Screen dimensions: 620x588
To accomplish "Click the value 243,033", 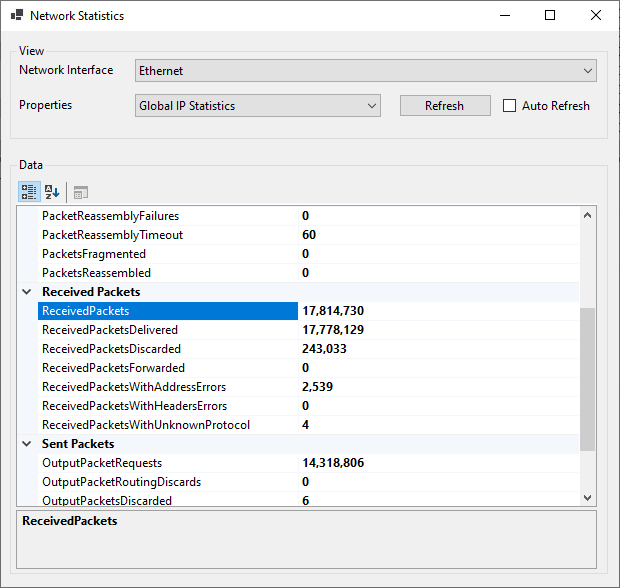I will (324, 349).
